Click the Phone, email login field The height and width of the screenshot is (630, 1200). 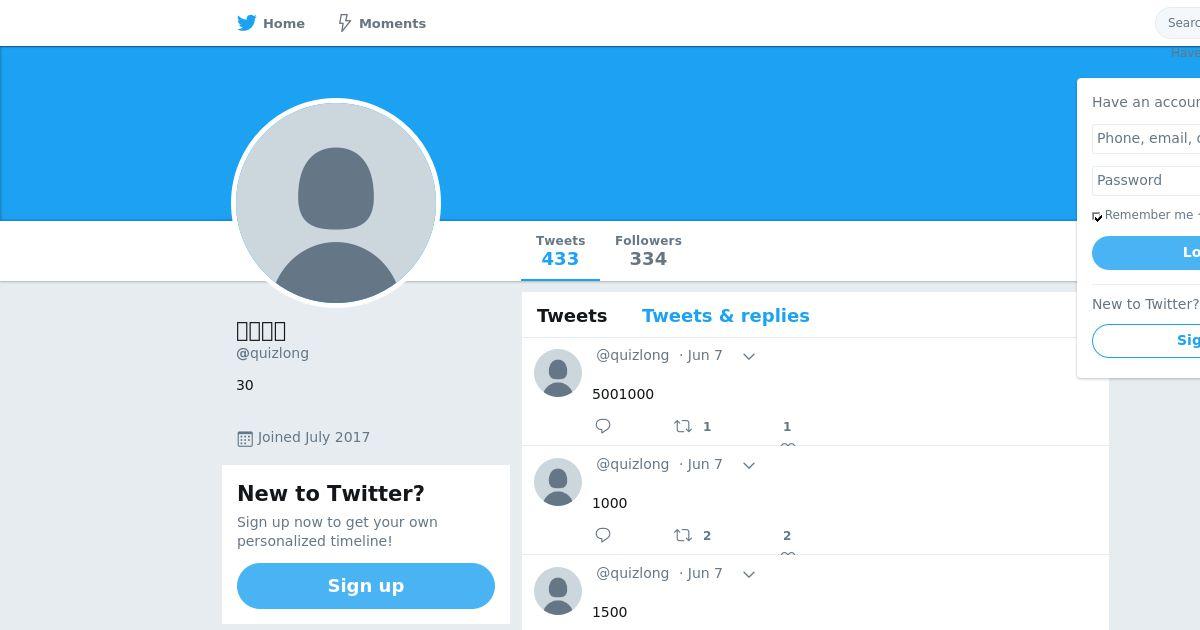[1146, 138]
